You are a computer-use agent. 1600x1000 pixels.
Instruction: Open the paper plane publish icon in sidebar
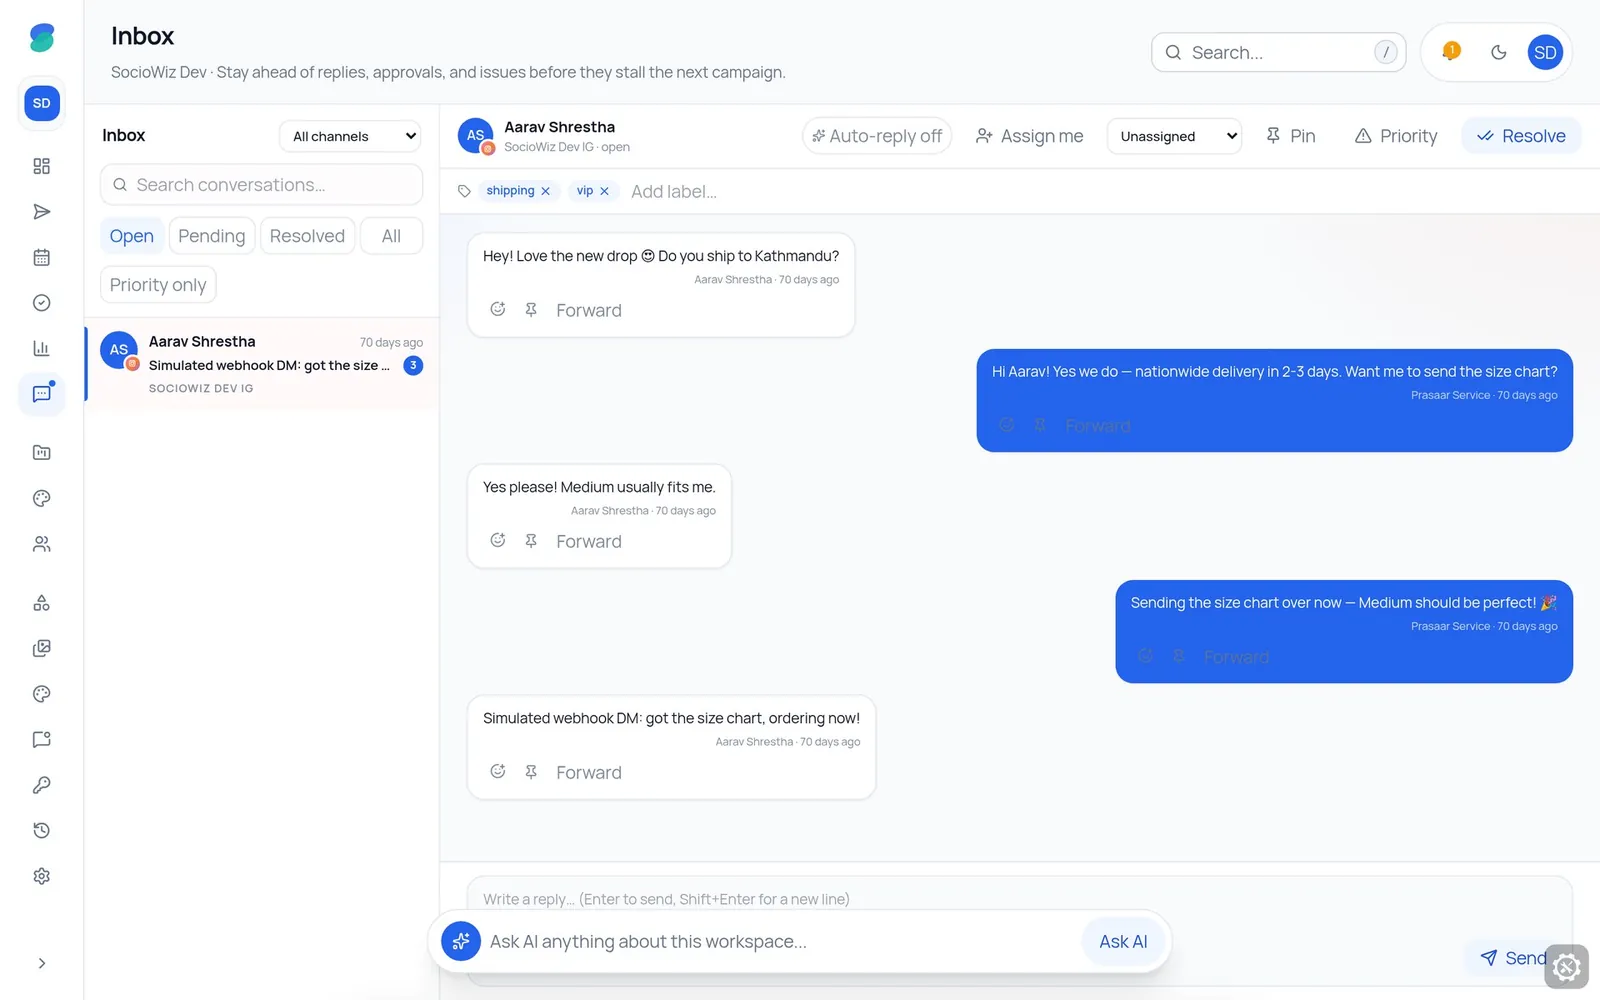pos(41,212)
